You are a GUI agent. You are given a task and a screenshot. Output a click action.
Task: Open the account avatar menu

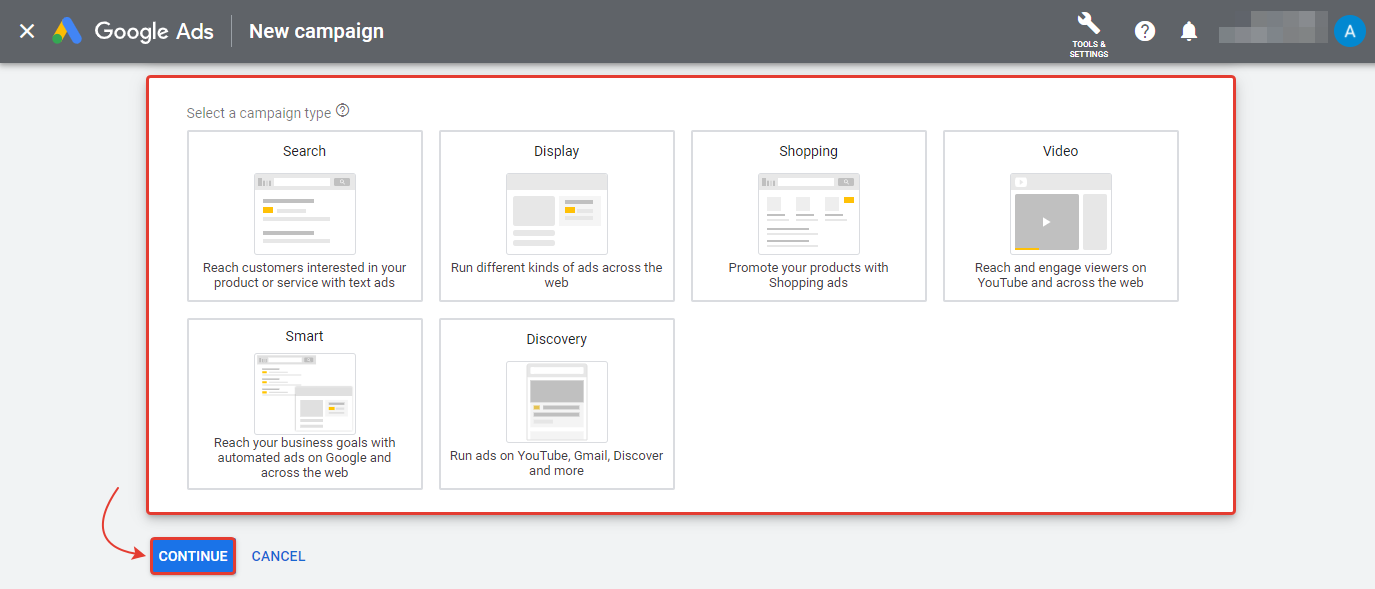click(1349, 31)
